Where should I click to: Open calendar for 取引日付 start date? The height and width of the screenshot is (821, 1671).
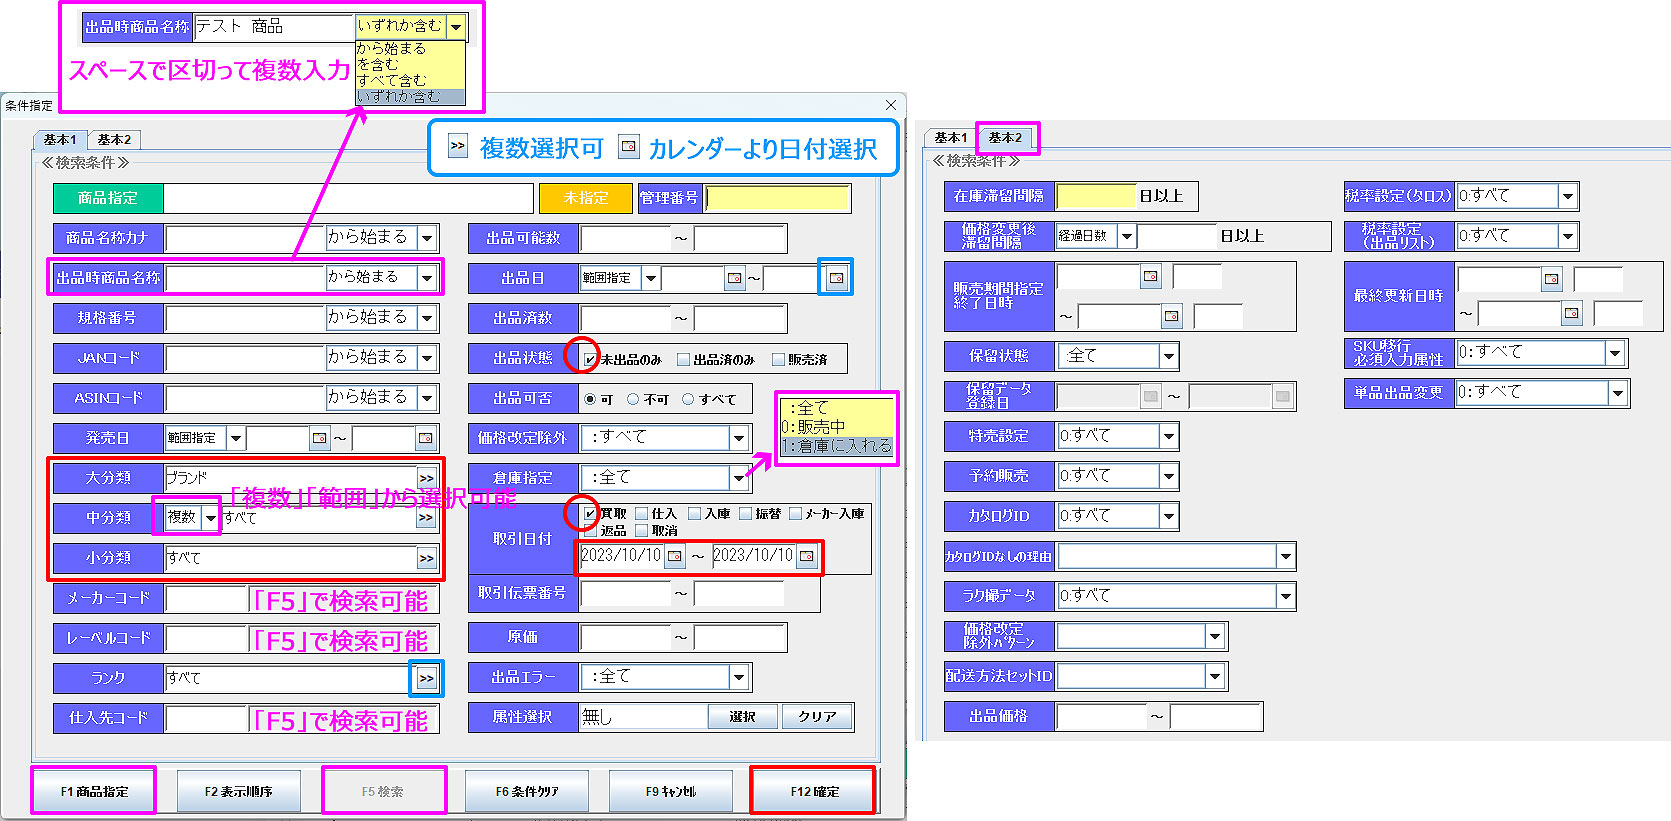tap(675, 556)
